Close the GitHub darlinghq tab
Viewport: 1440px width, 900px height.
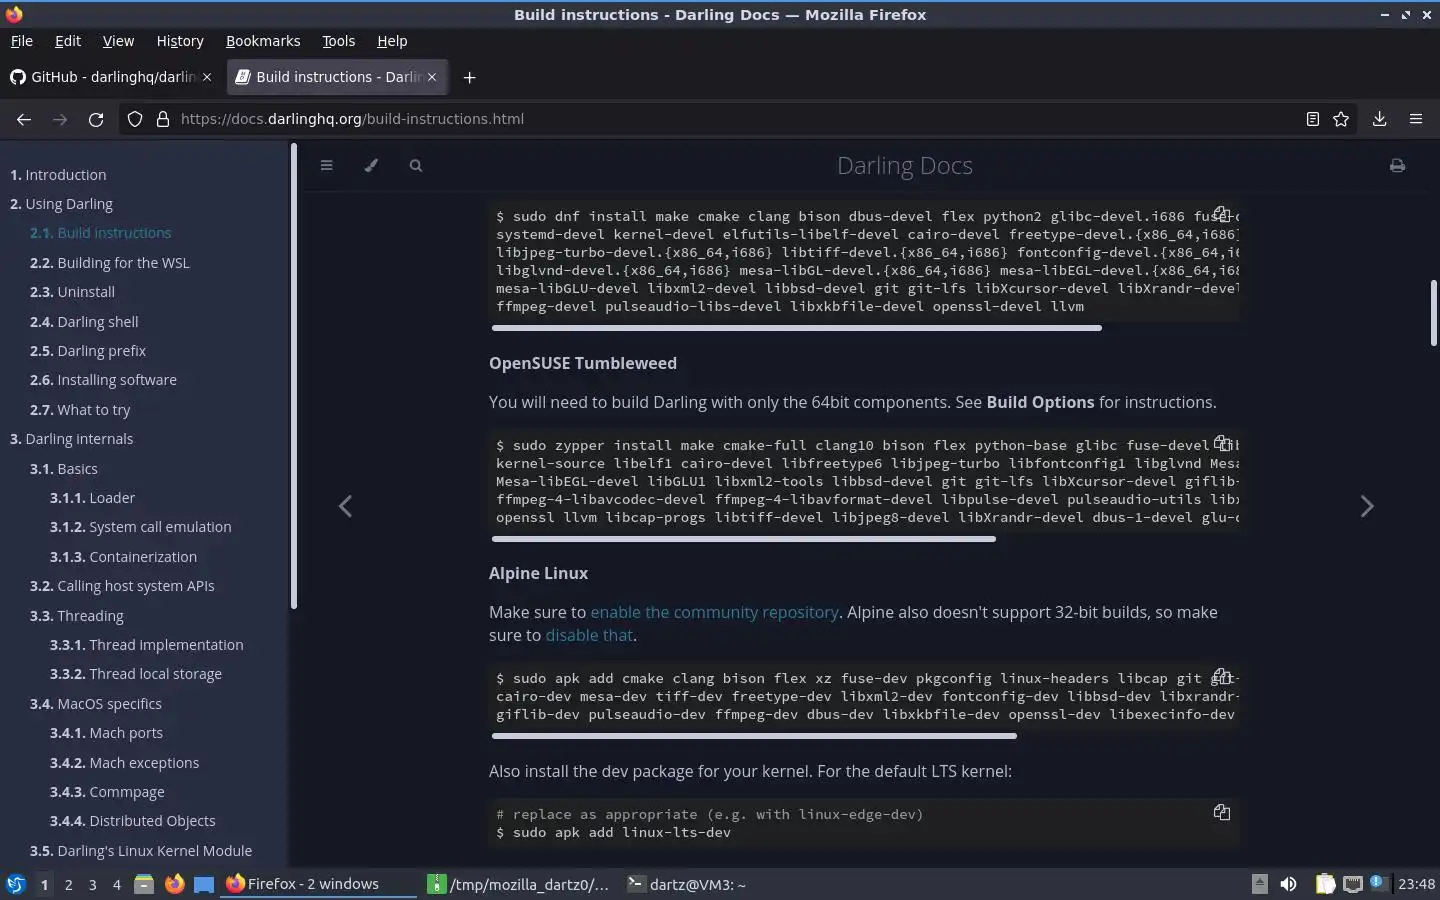click(207, 77)
